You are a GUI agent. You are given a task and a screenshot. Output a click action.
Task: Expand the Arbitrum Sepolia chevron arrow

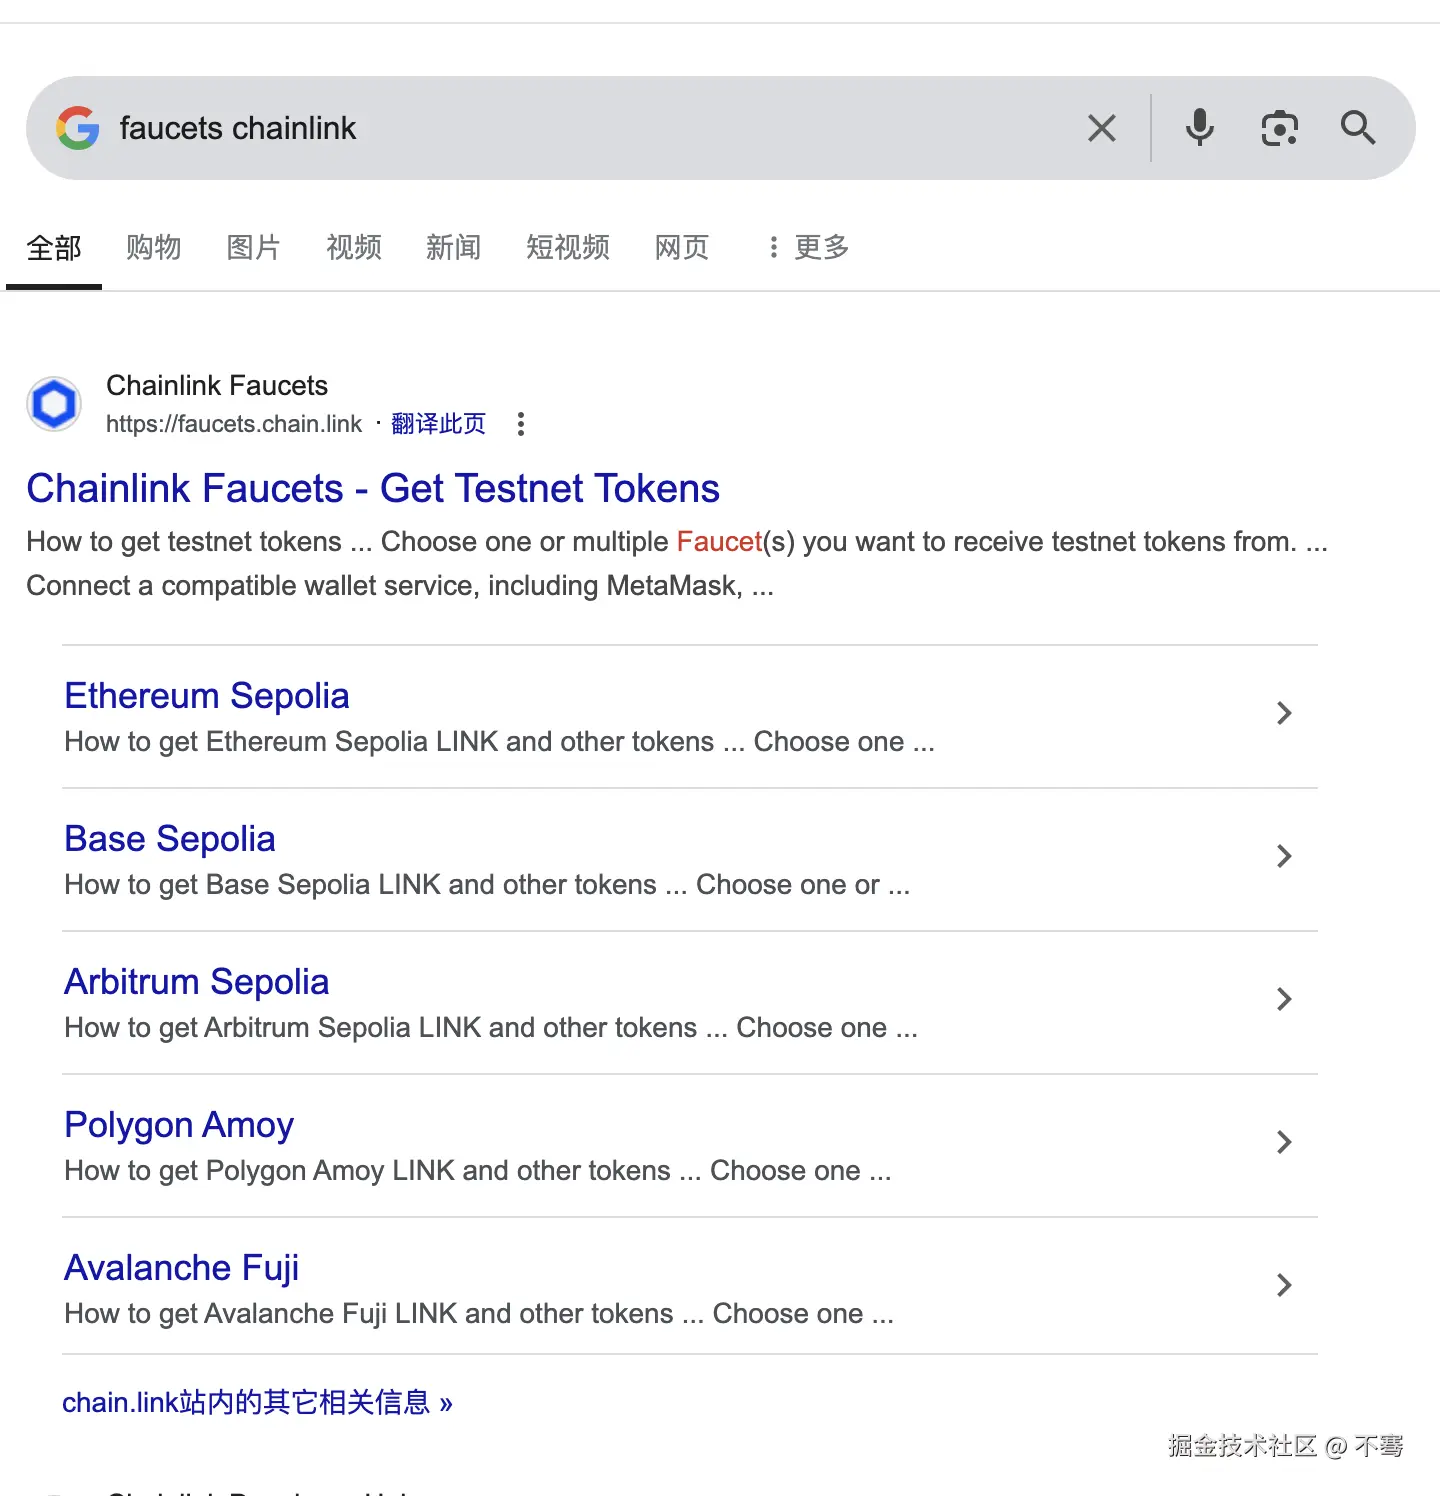click(x=1284, y=999)
